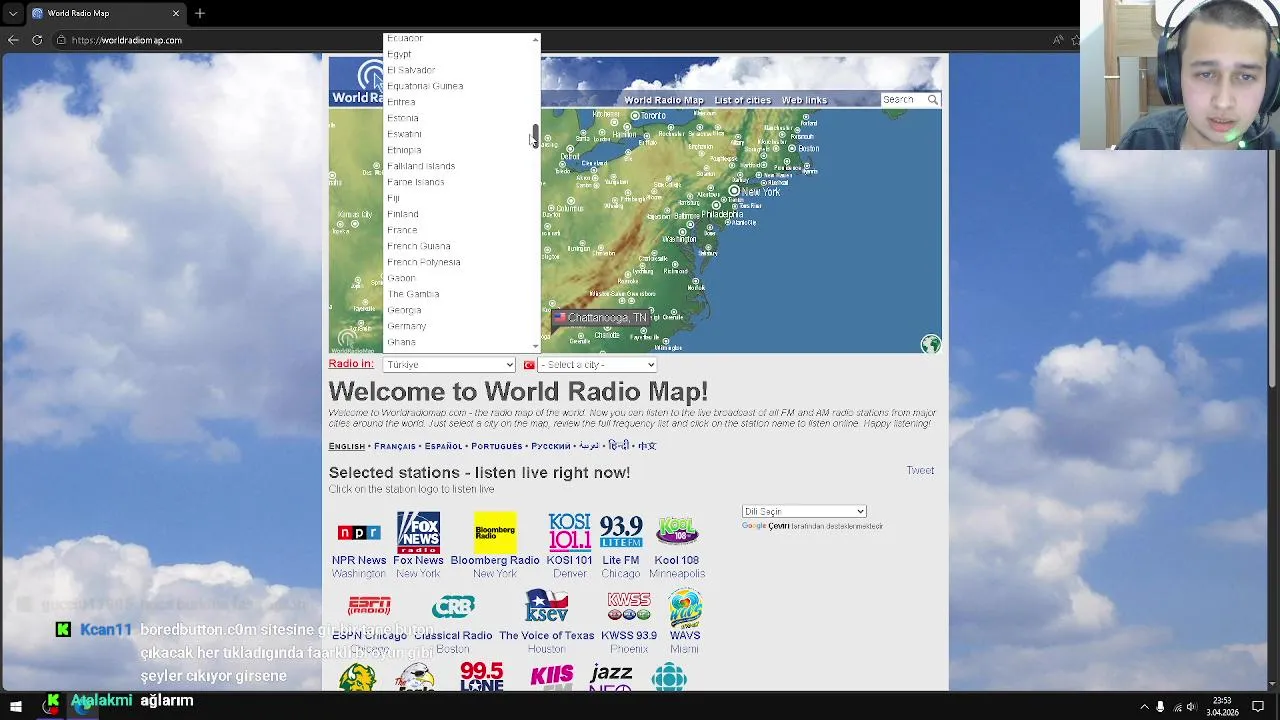
Task: Open the Dili Seçin language dropdown
Action: pos(804,511)
